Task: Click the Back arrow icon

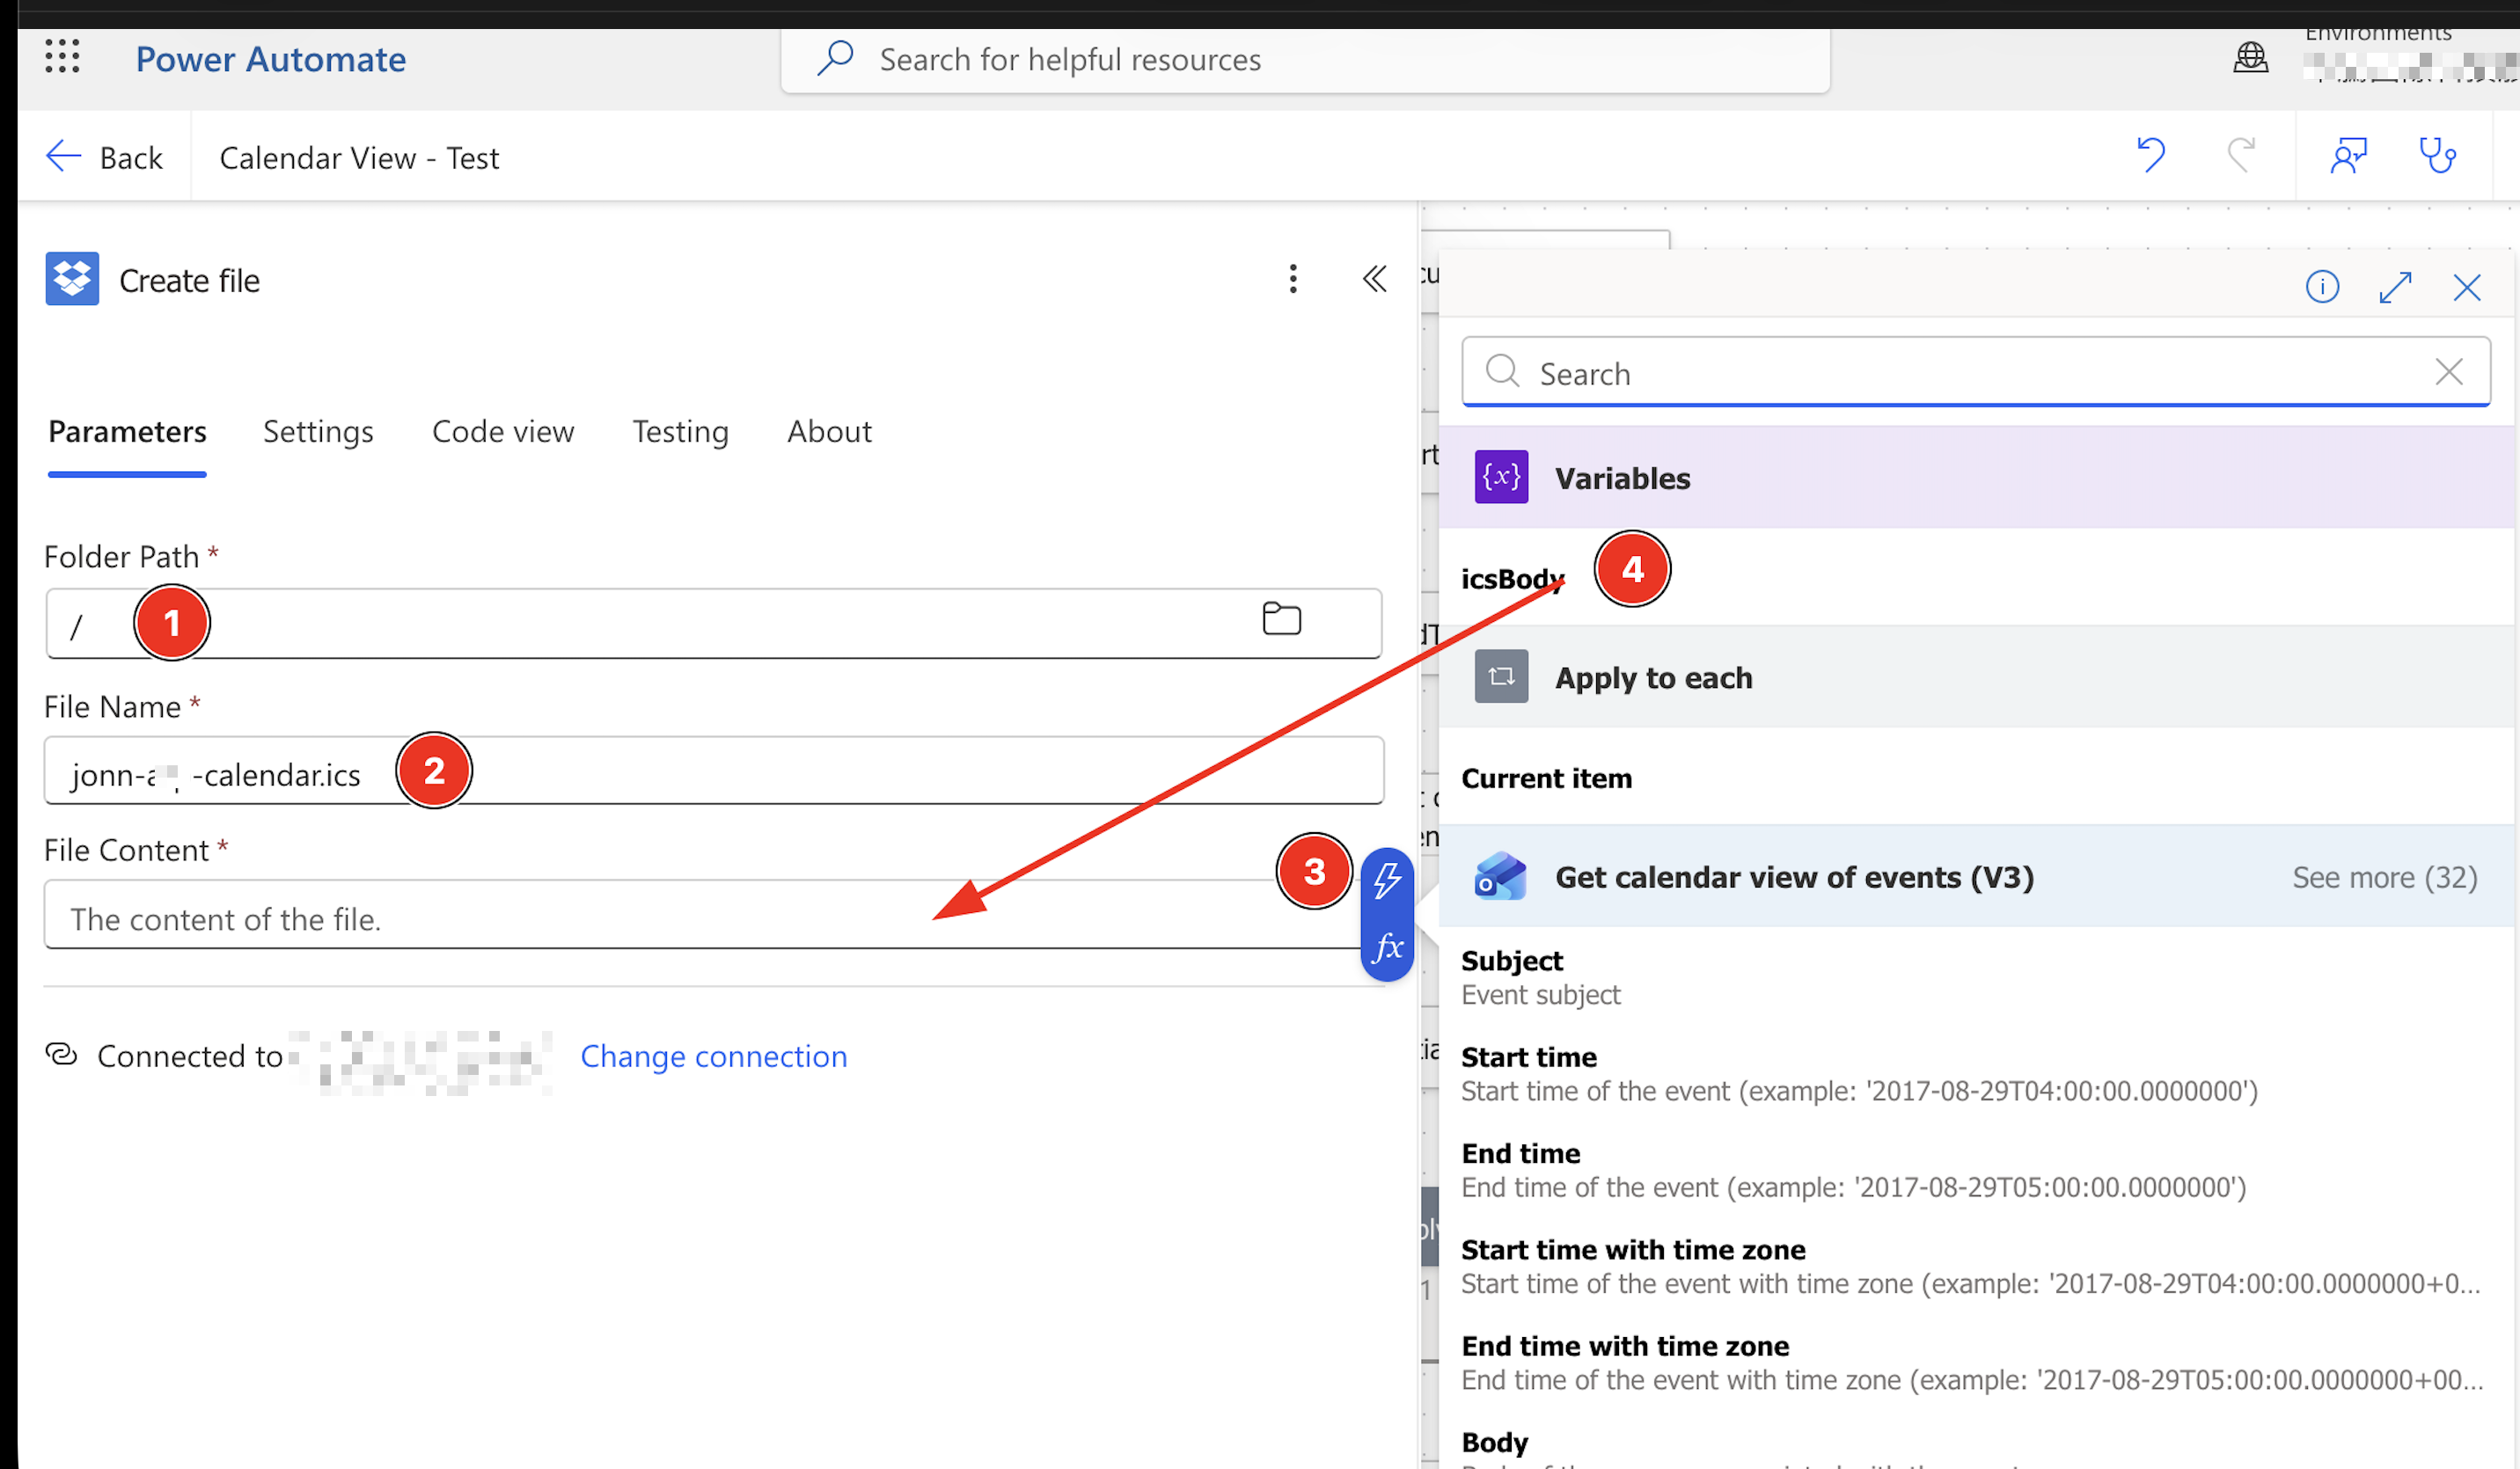Action: pos(63,156)
